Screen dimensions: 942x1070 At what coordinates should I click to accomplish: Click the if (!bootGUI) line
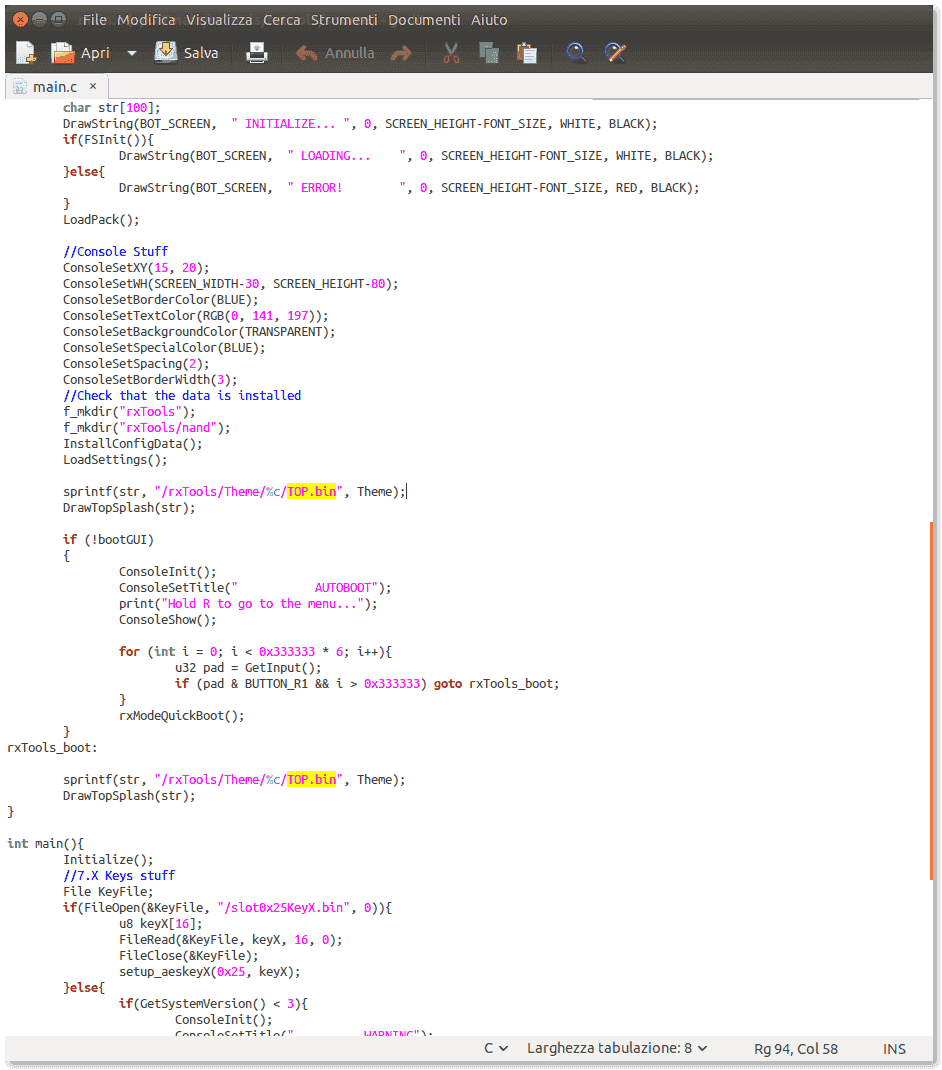(109, 540)
